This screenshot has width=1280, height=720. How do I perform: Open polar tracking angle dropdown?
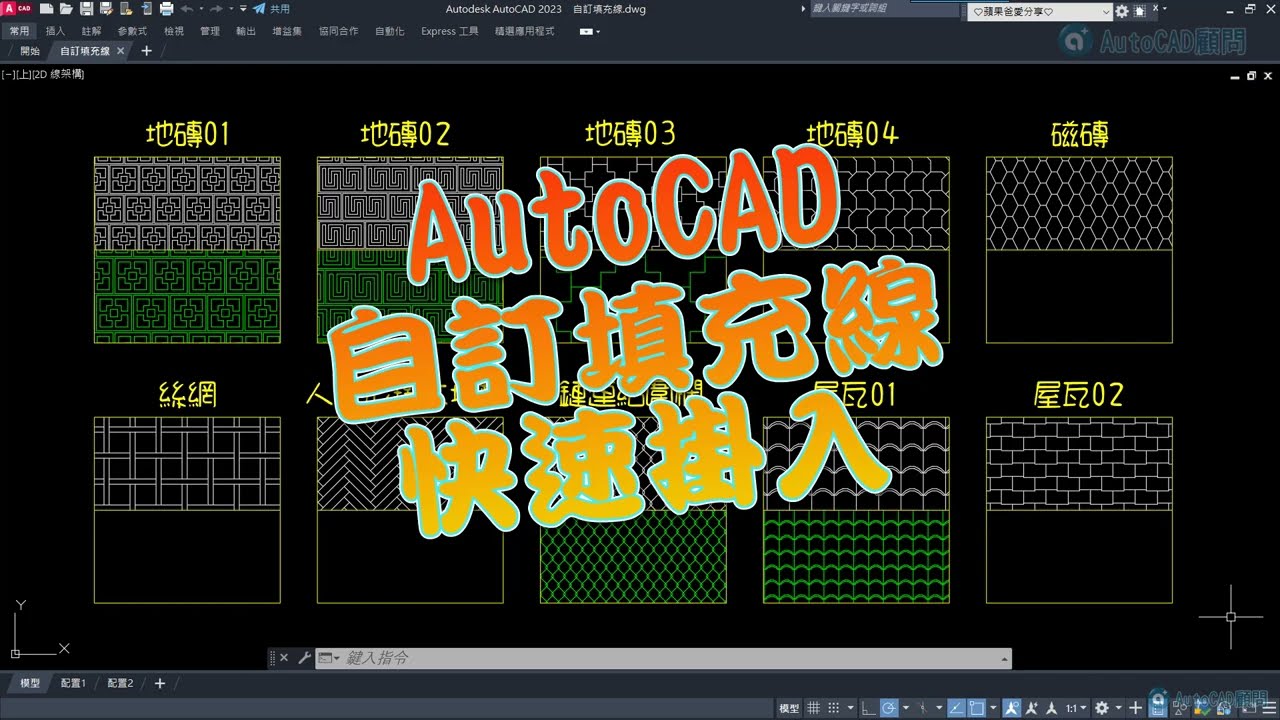tap(906, 708)
